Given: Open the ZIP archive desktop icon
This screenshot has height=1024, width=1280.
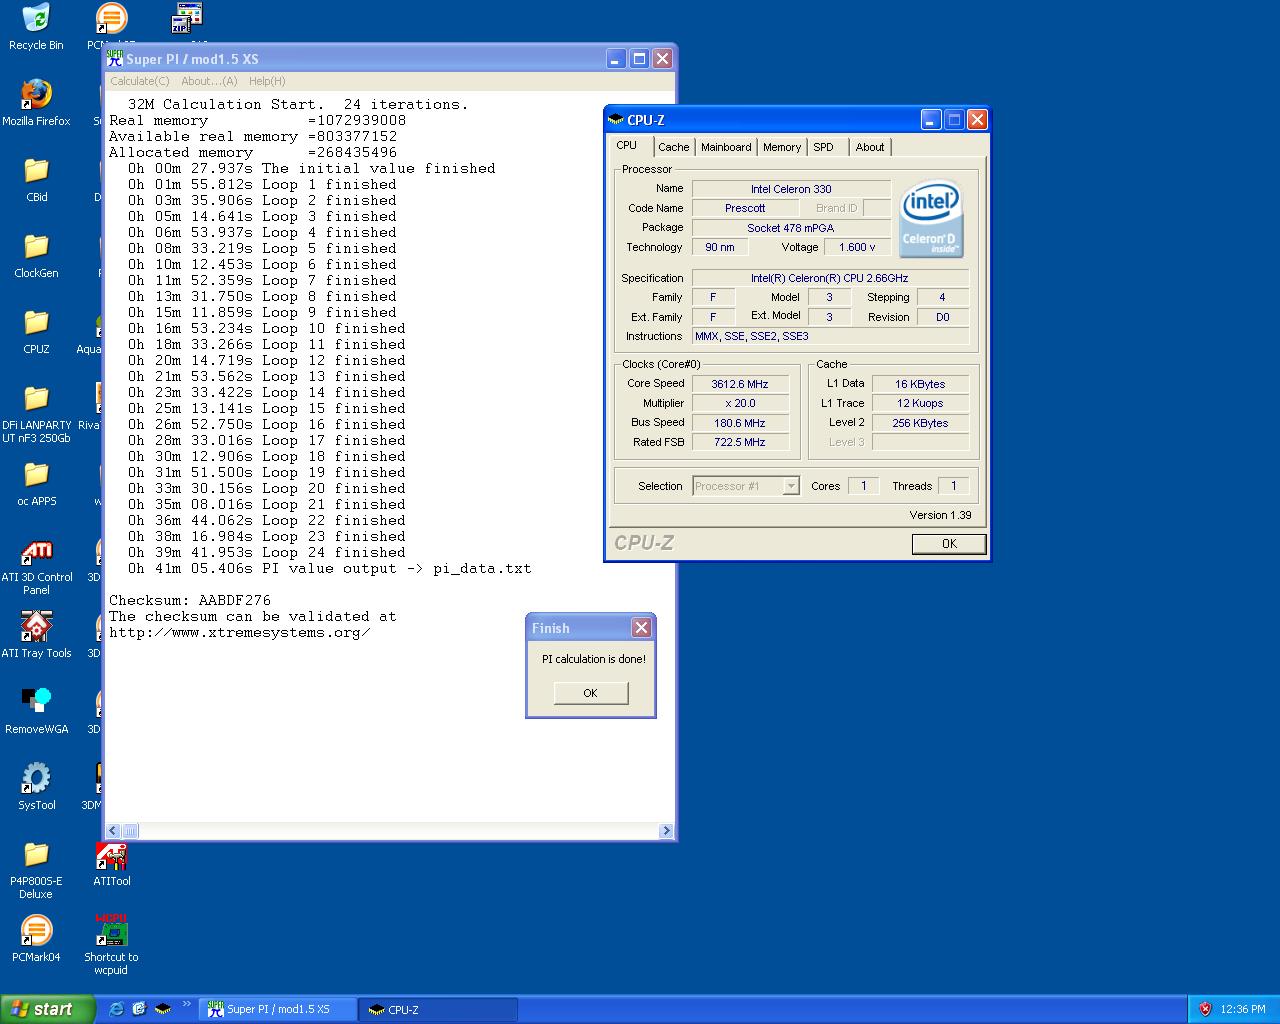Looking at the screenshot, I should 187,18.
